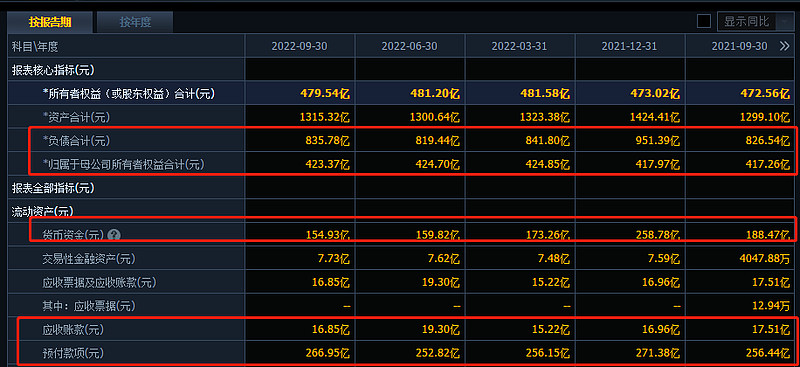The width and height of the screenshot is (800, 367).
Task: Enable the 显示同比 checkbox
Action: point(704,21)
